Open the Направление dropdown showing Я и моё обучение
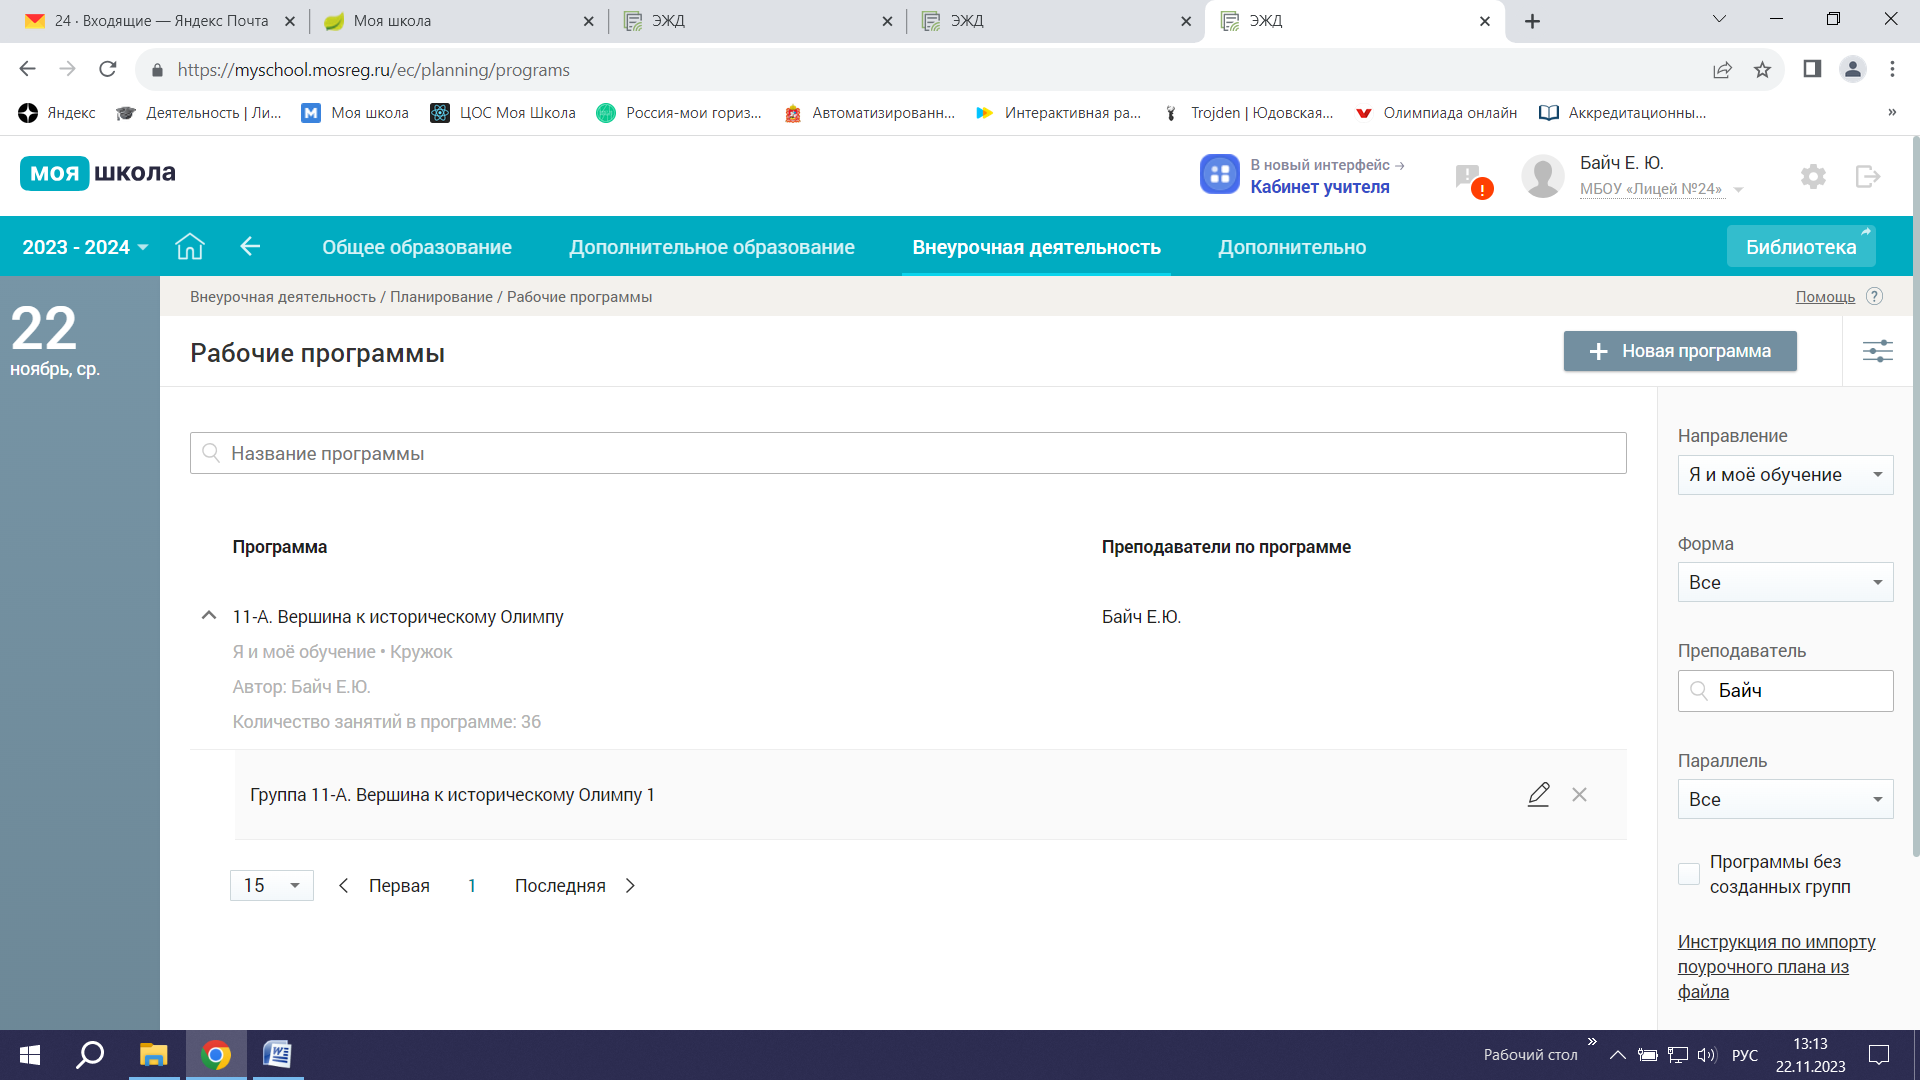The width and height of the screenshot is (1920, 1080). [x=1785, y=474]
